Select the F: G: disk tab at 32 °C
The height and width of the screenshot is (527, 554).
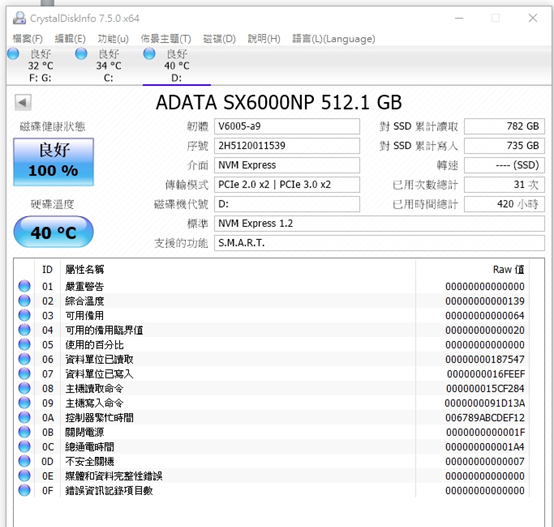40,66
